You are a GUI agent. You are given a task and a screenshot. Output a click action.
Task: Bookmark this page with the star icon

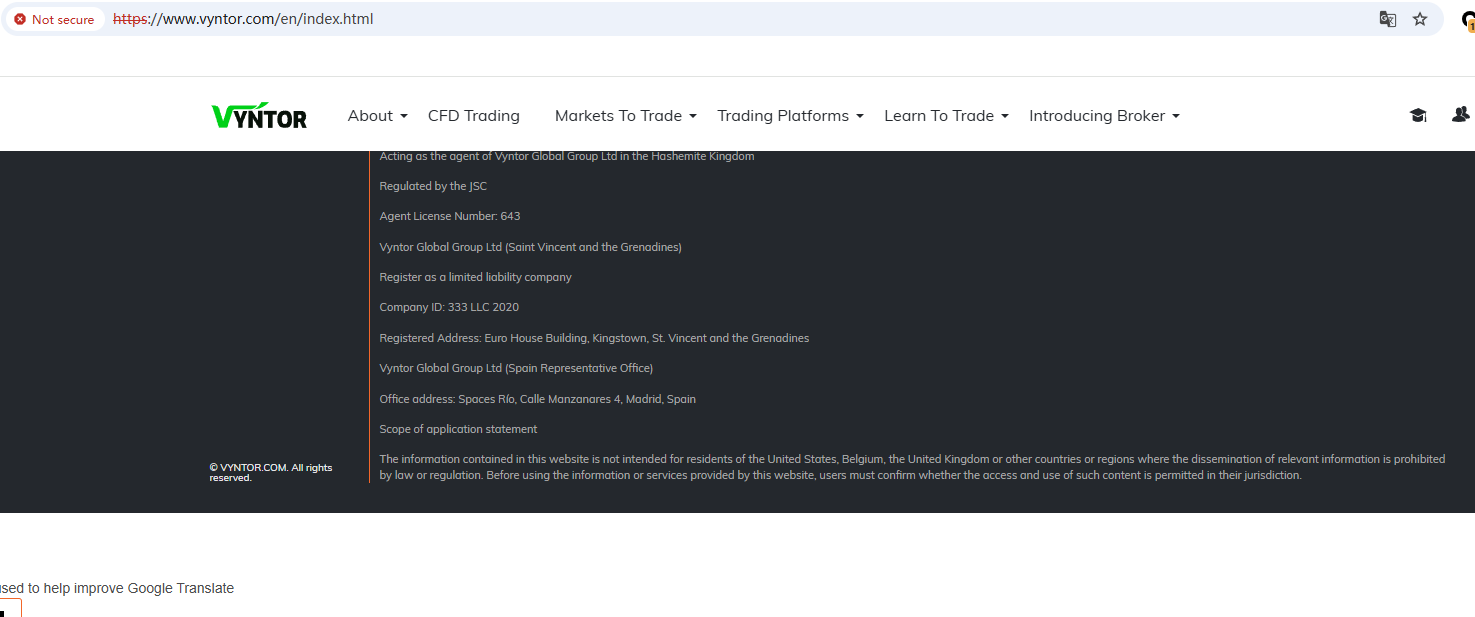(1420, 19)
